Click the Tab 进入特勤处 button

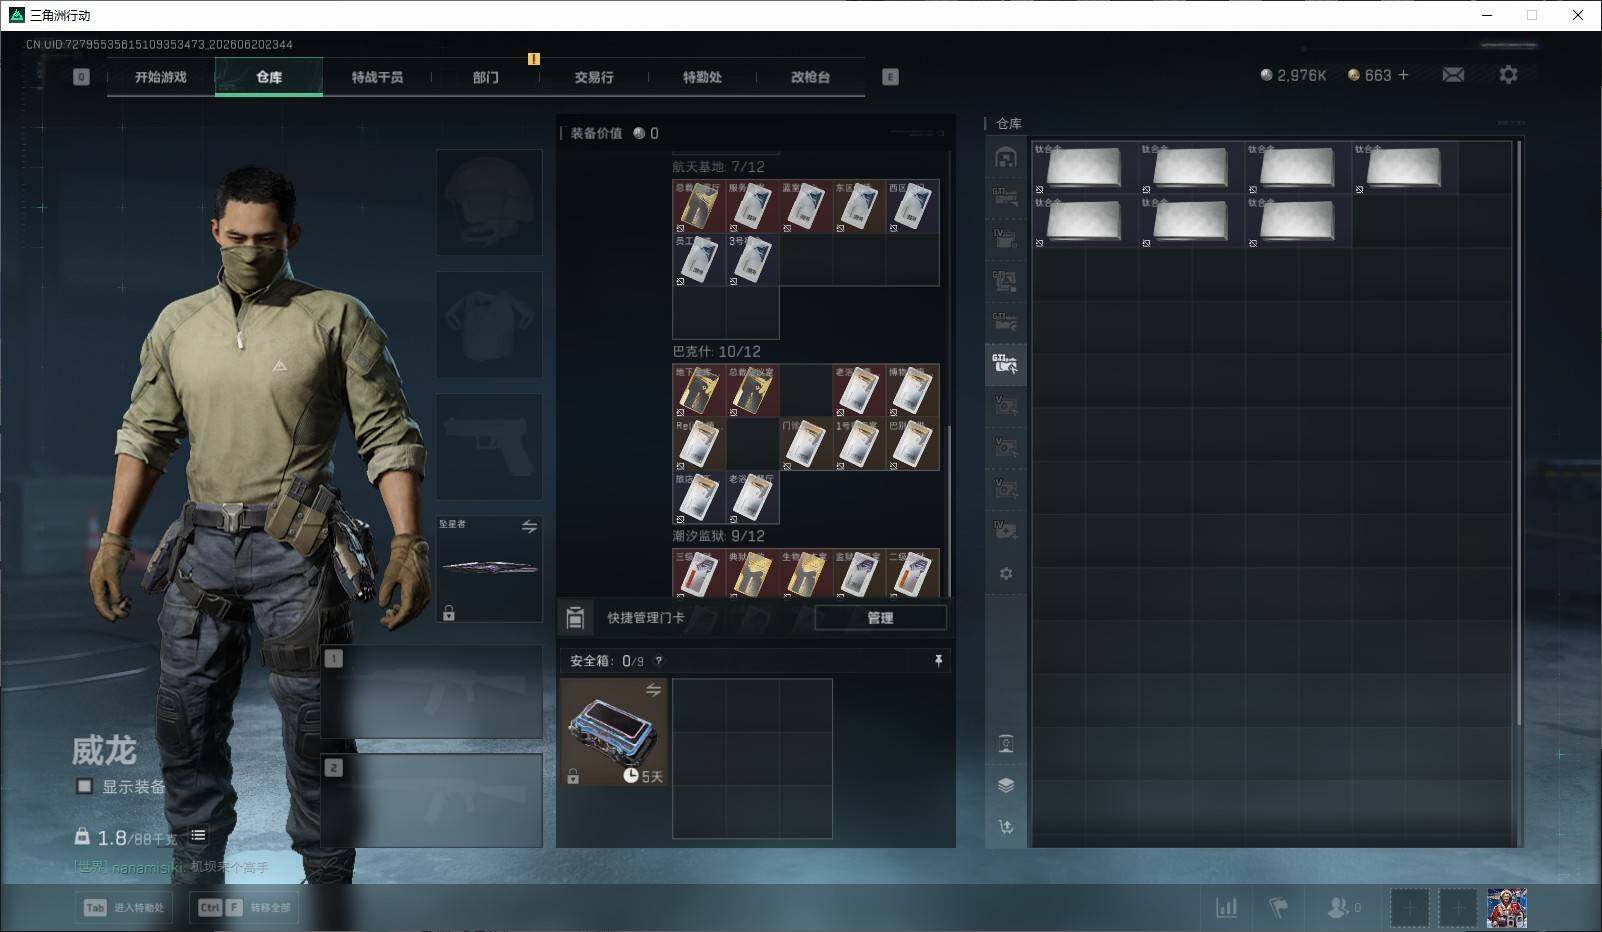[125, 907]
